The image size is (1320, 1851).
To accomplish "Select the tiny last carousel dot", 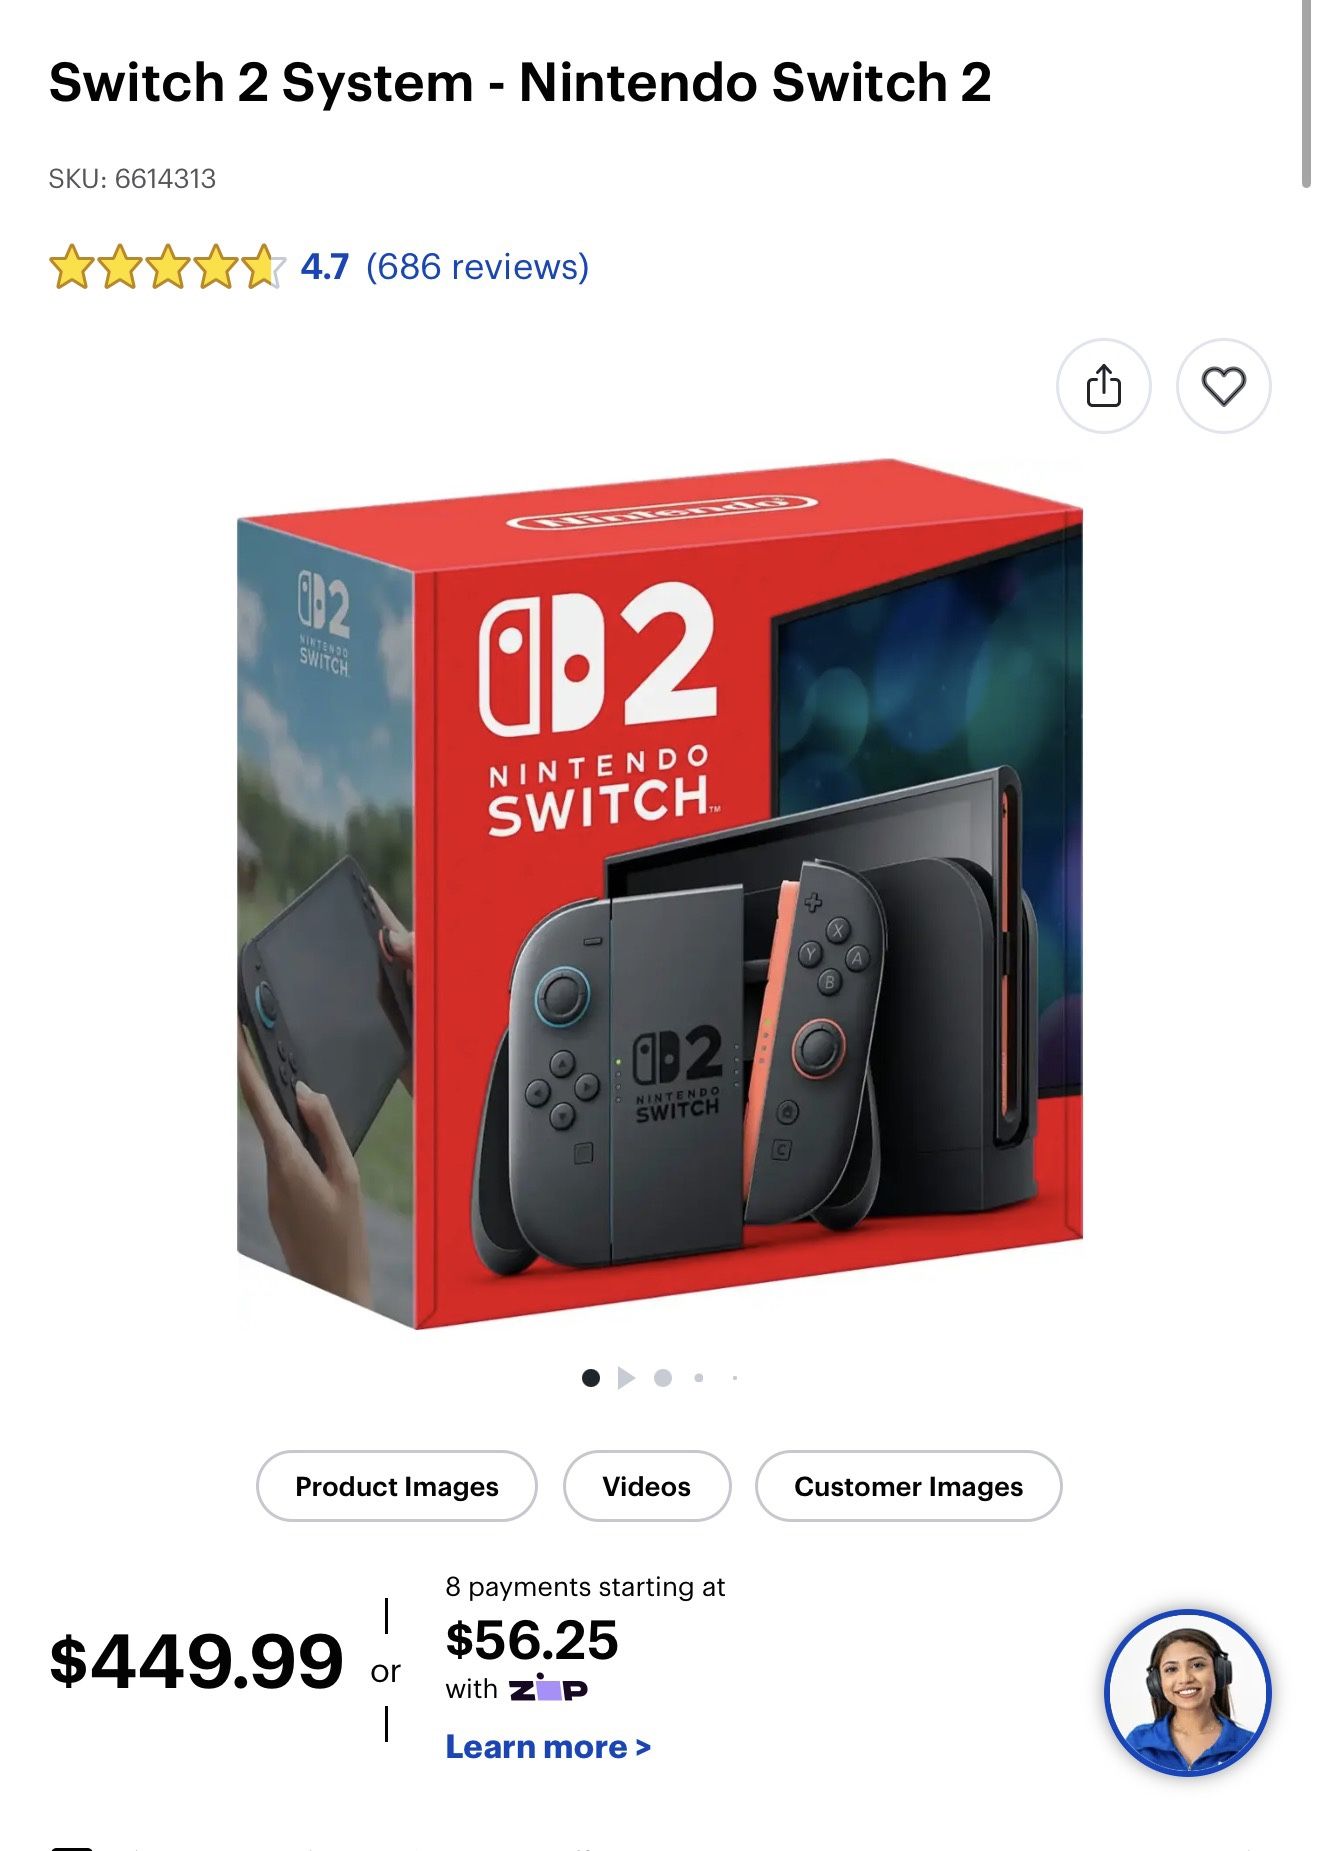I will point(734,1378).
